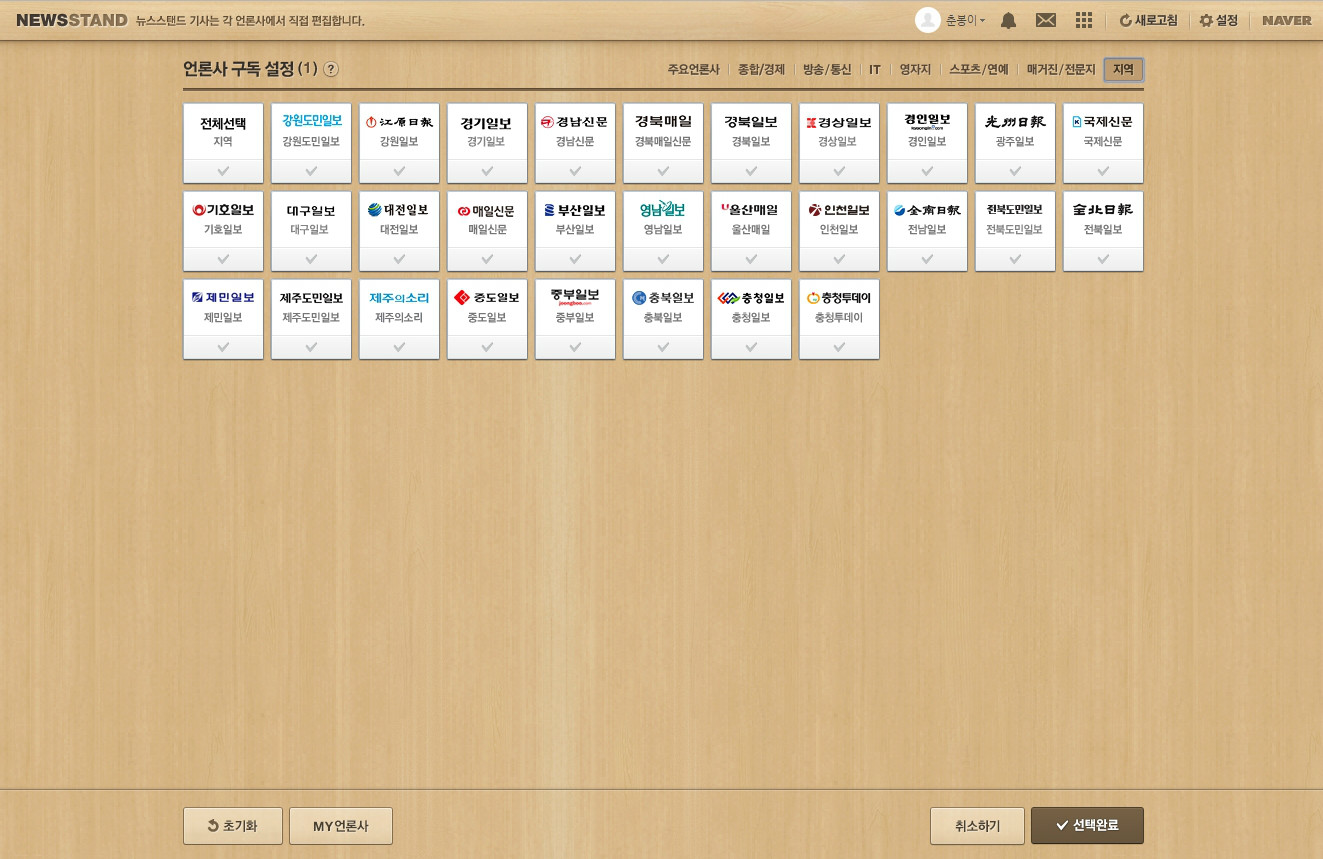Toggle the 전체선택 지역 checkmark
Viewport: 1323px width, 859px height.
[x=223, y=171]
